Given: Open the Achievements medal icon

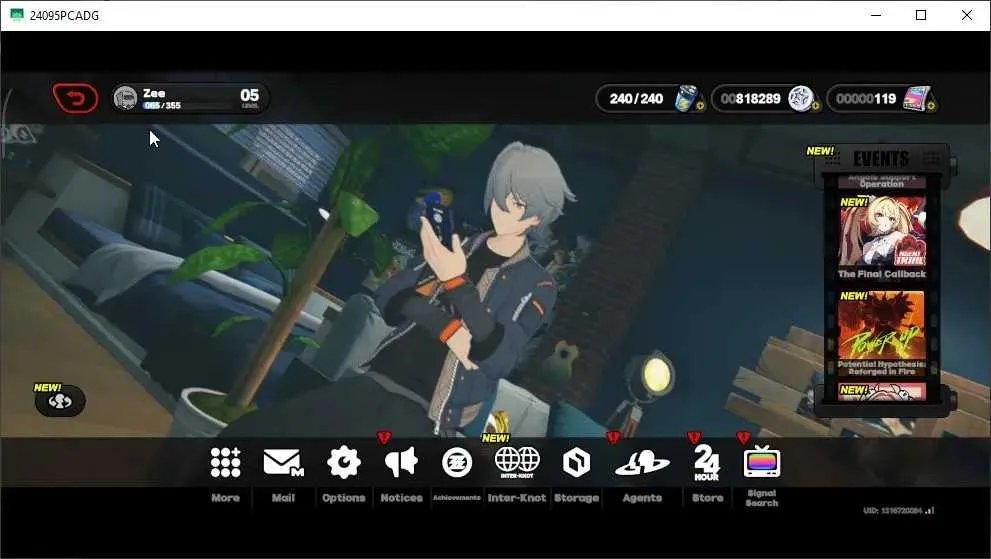Looking at the screenshot, I should [457, 462].
